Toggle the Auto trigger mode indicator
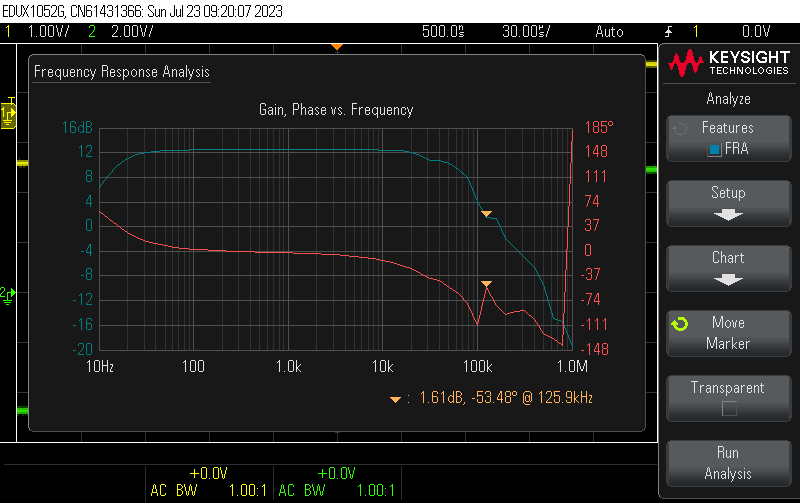 pyautogui.click(x=609, y=32)
